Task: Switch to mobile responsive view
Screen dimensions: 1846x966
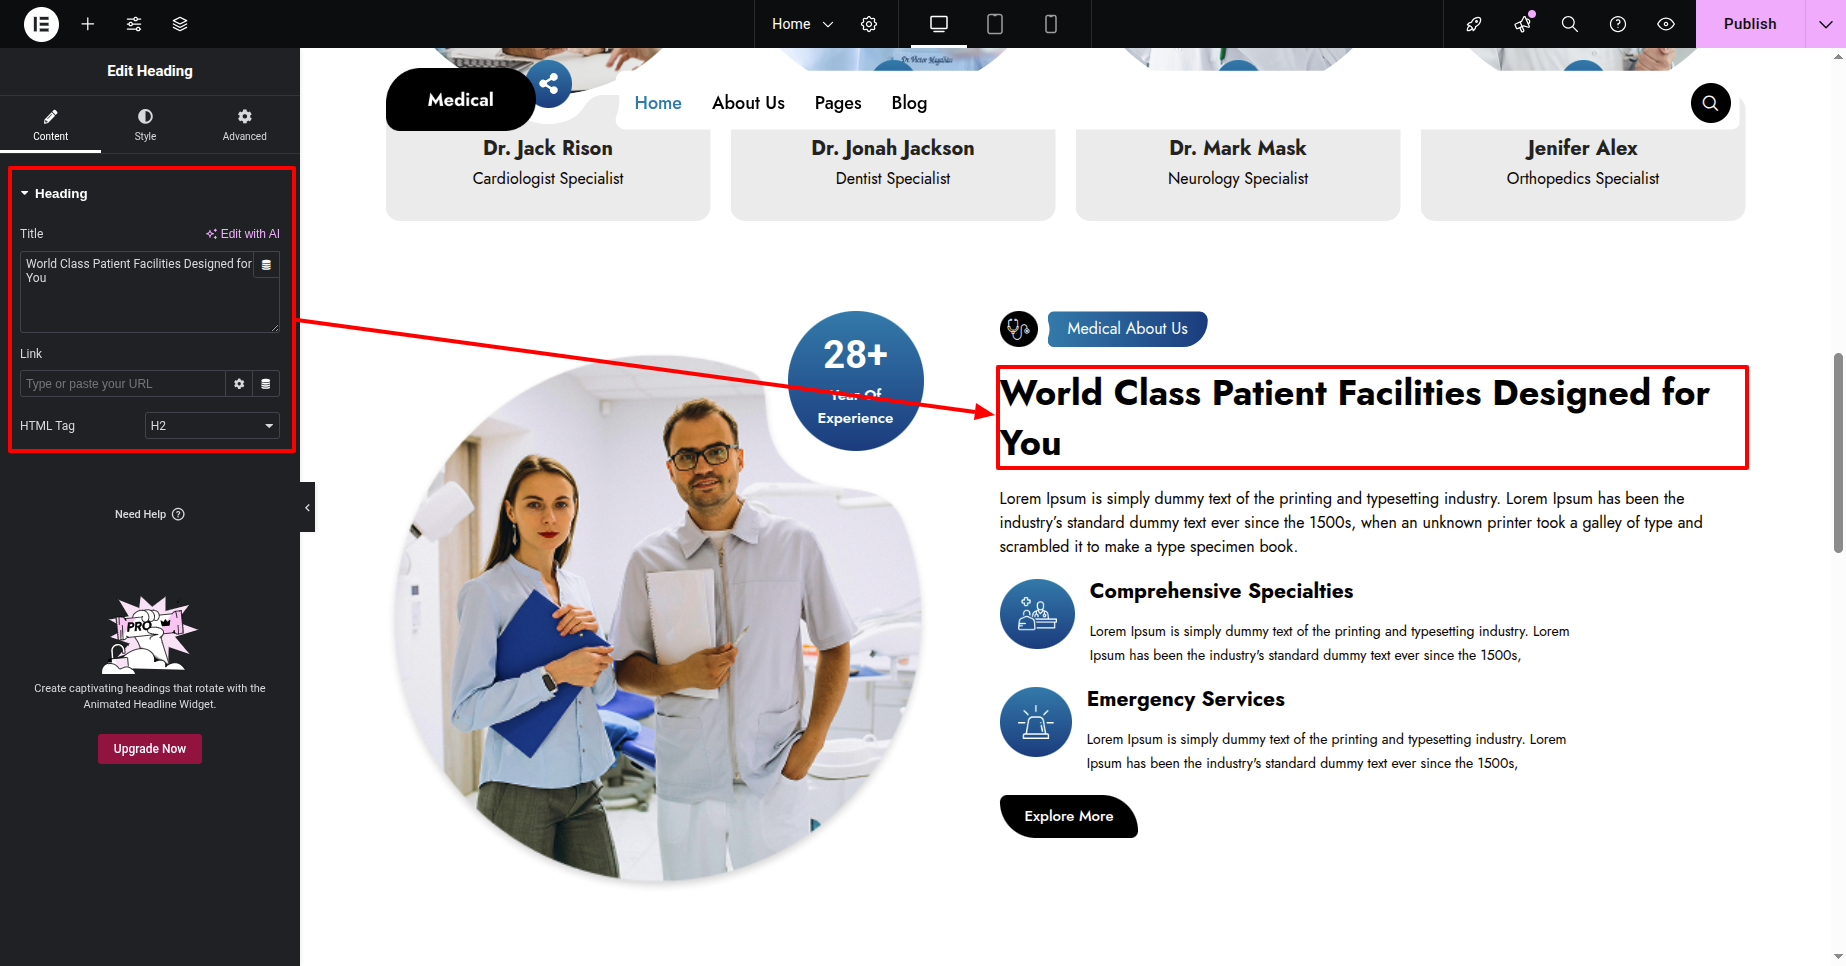Action: point(1051,24)
